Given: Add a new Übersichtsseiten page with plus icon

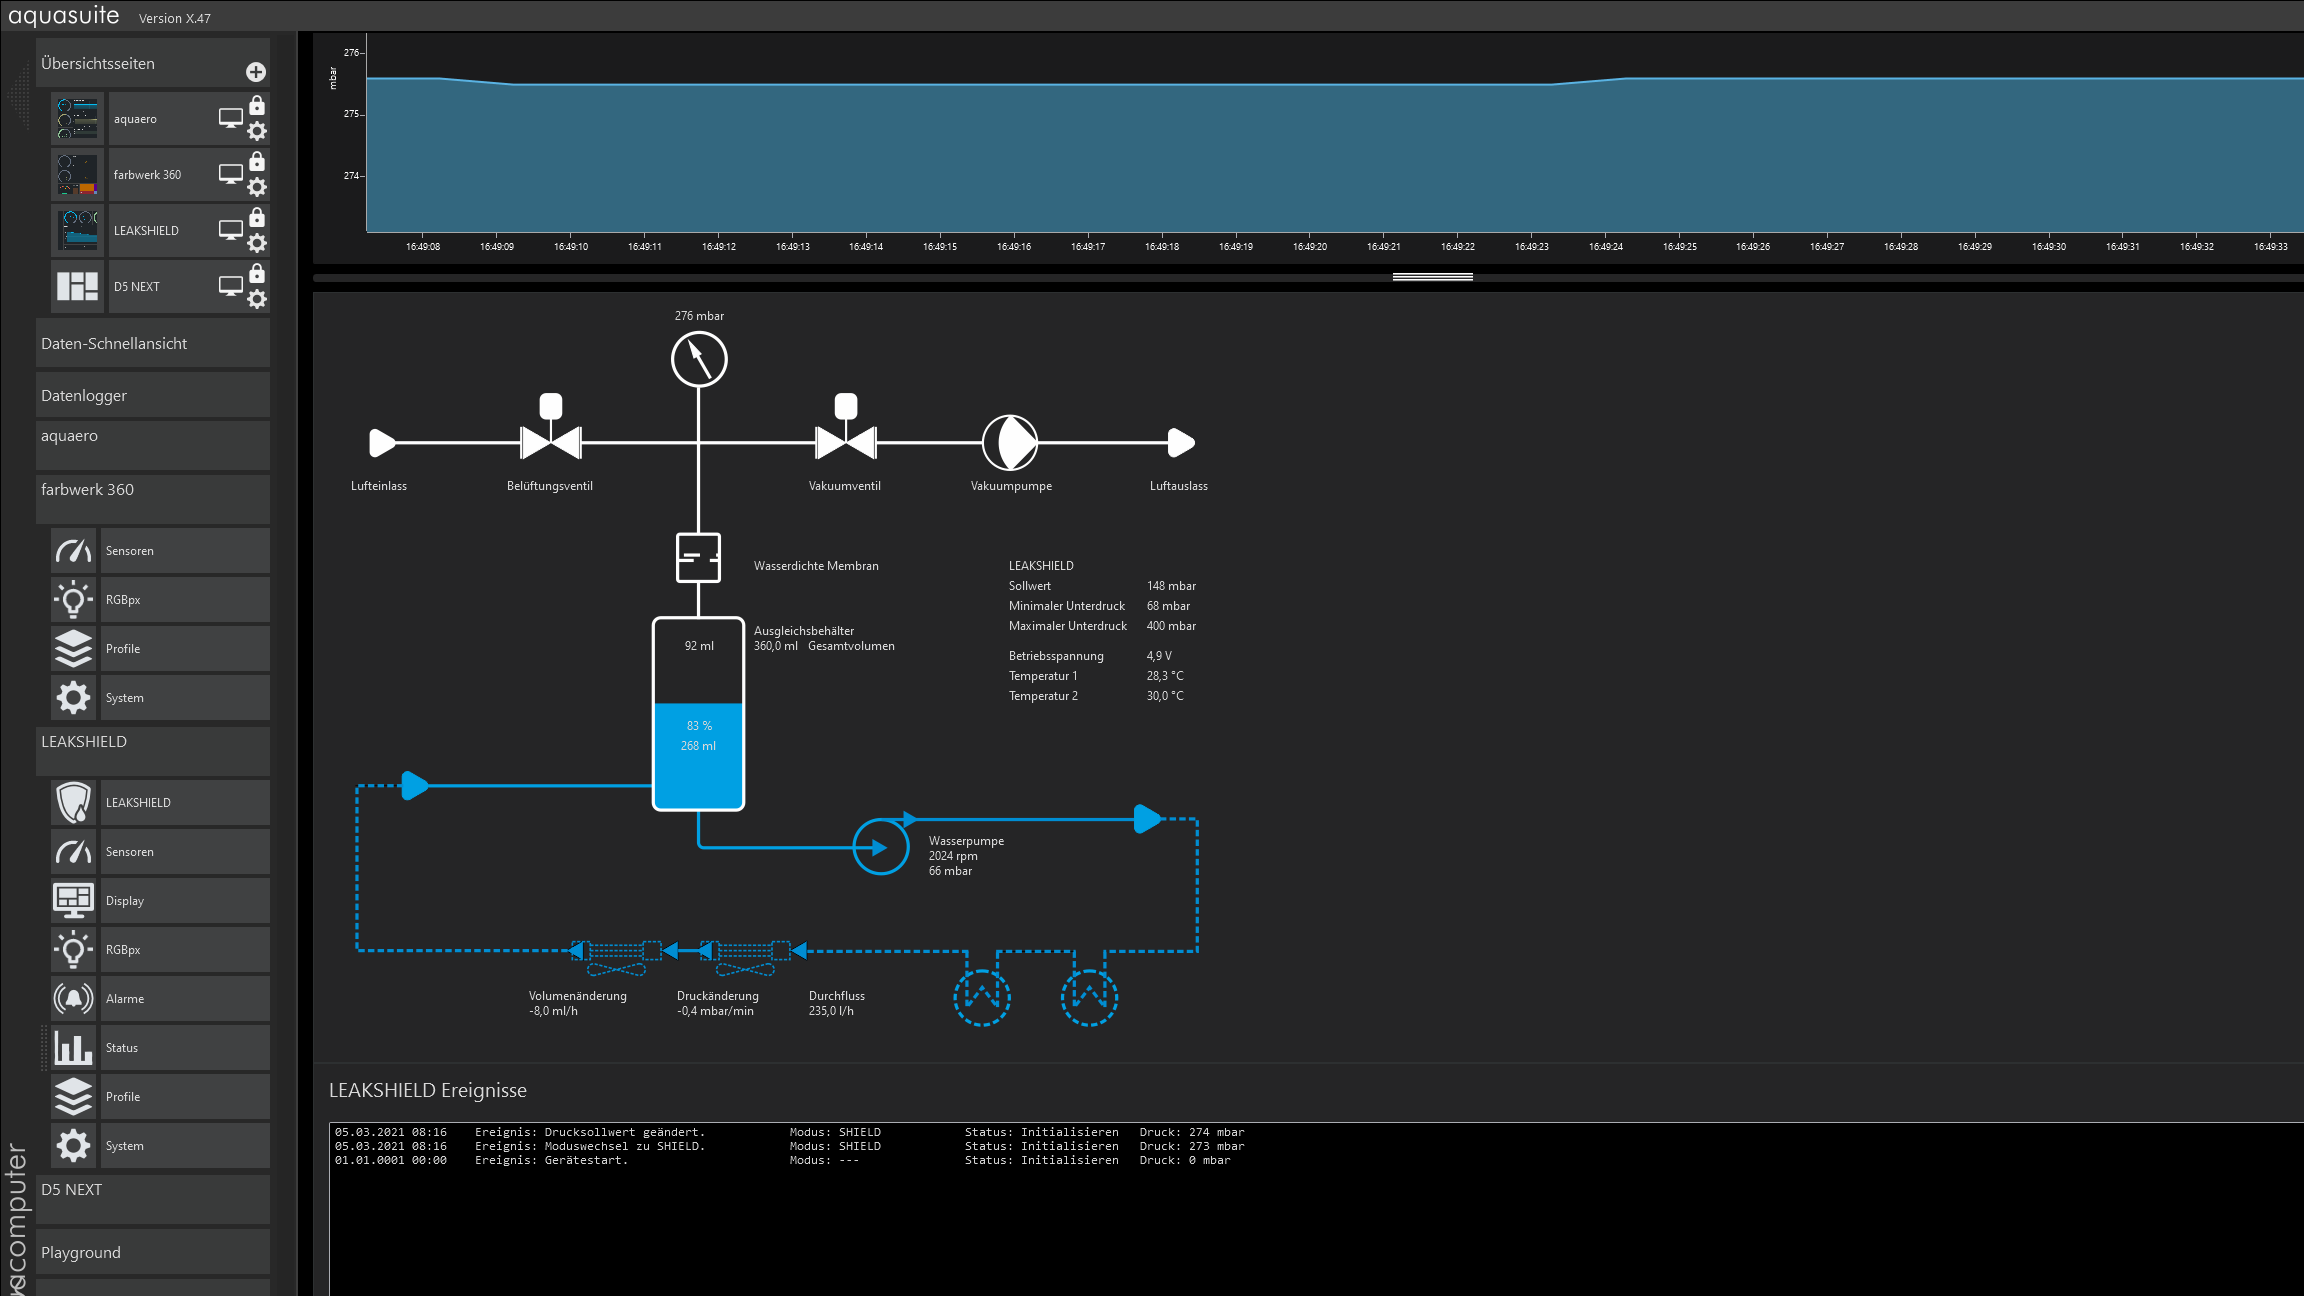Looking at the screenshot, I should tap(256, 72).
